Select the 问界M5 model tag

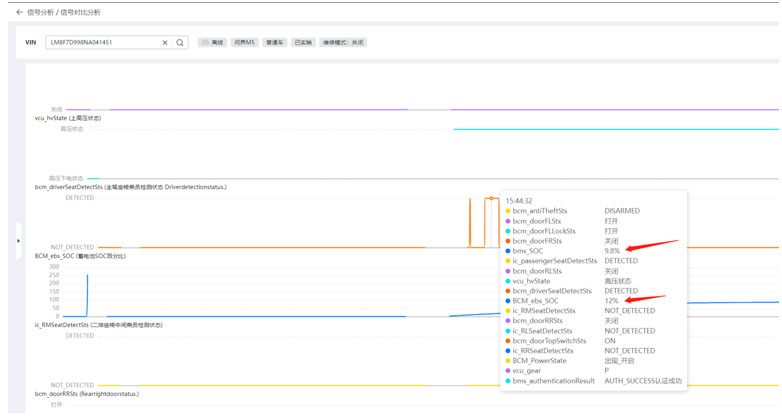244,43
